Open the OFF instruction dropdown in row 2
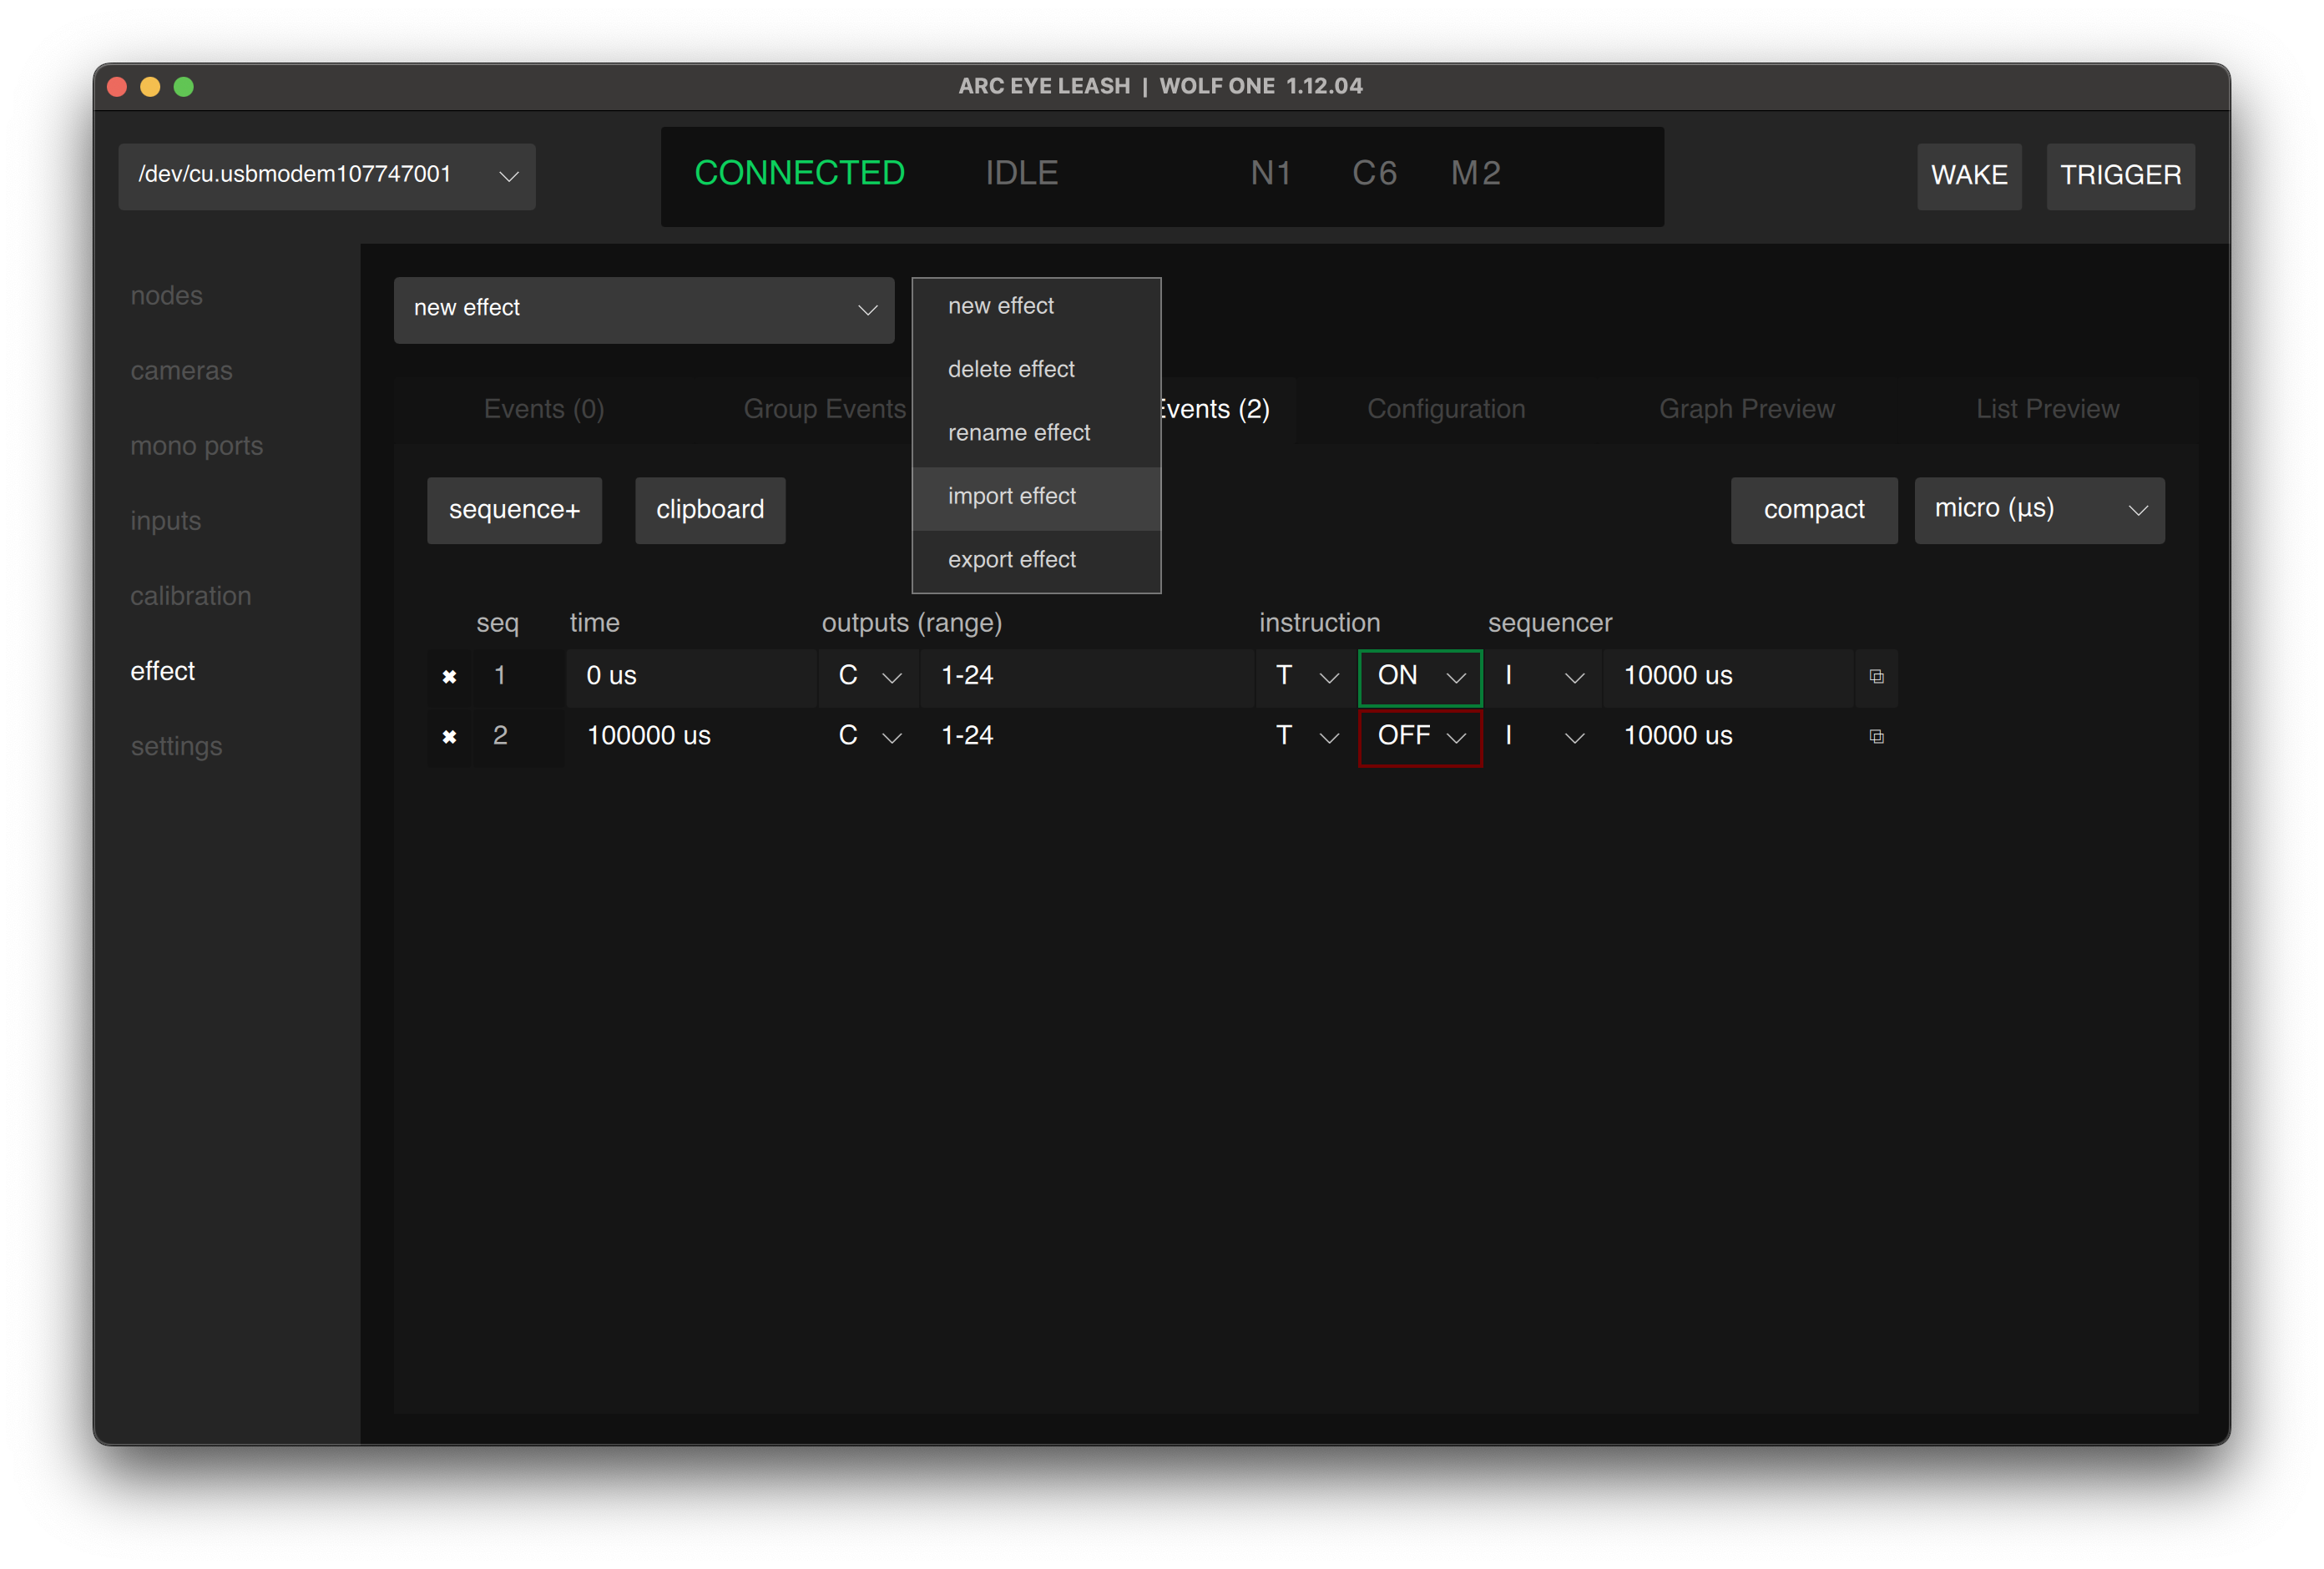The image size is (2324, 1569). tap(1419, 737)
